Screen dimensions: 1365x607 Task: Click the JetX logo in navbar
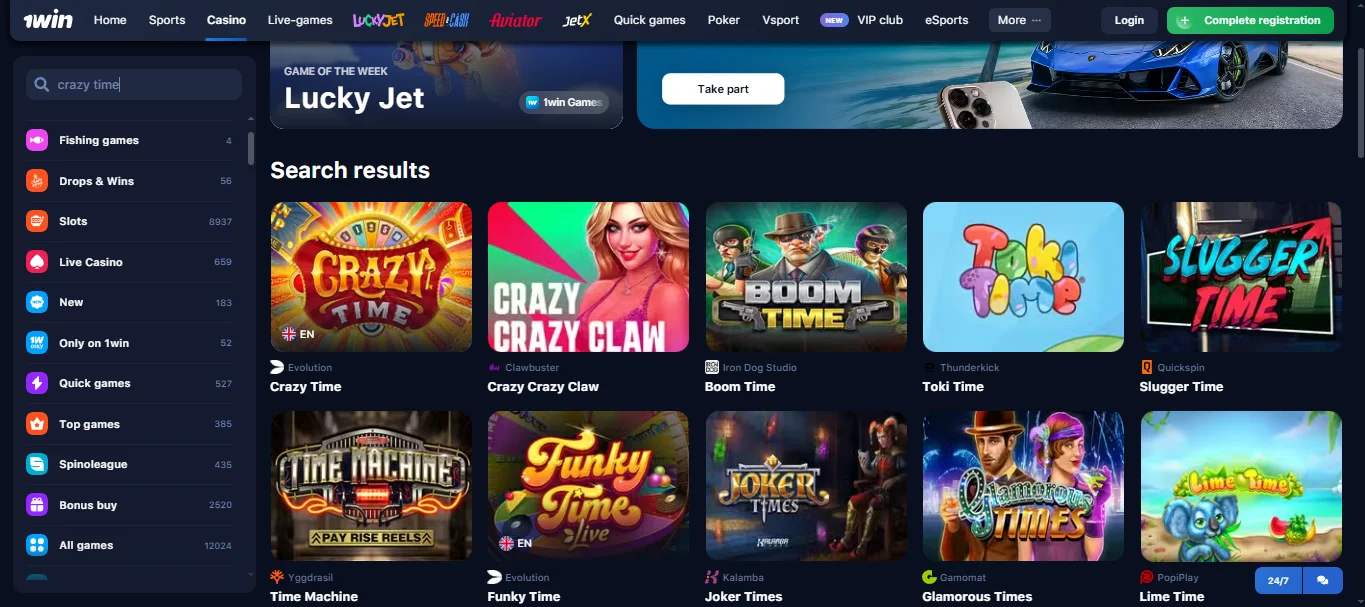[x=578, y=20]
